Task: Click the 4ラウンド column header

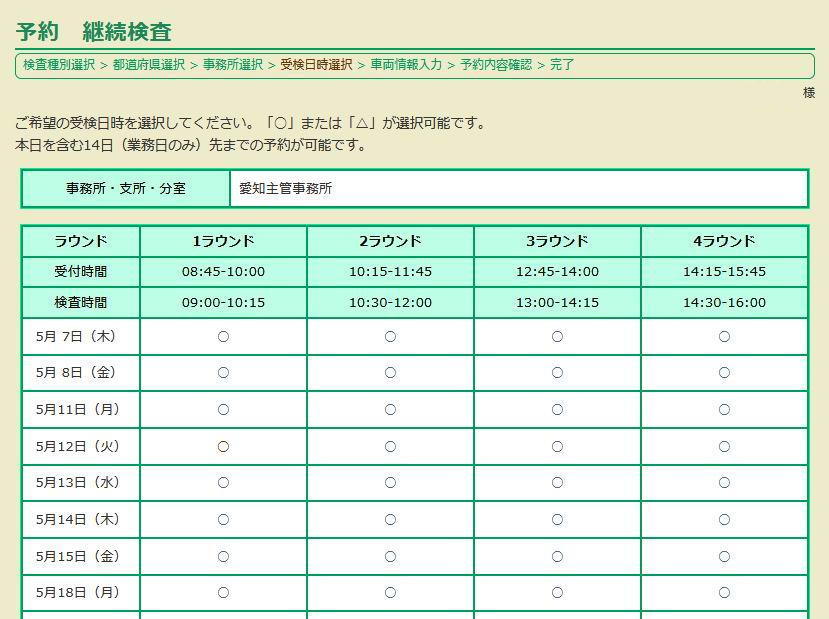Action: click(724, 241)
